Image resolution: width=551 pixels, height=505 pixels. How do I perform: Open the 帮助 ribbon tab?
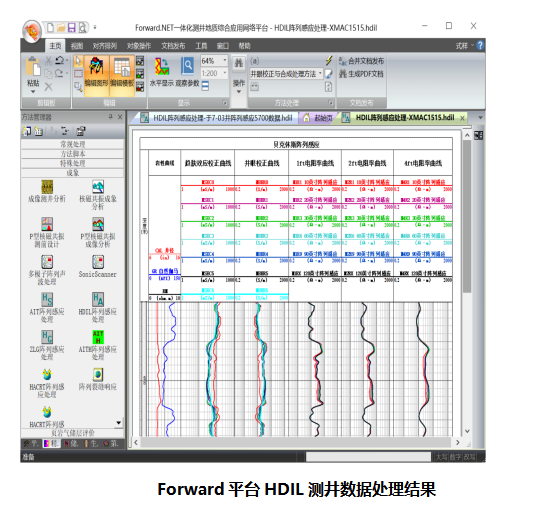pos(245,46)
